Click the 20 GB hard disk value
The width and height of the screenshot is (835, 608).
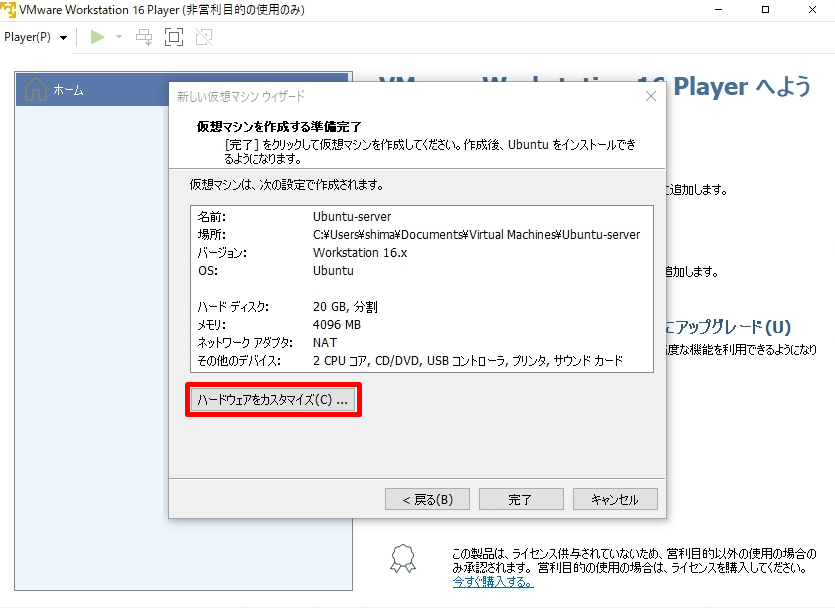point(345,307)
